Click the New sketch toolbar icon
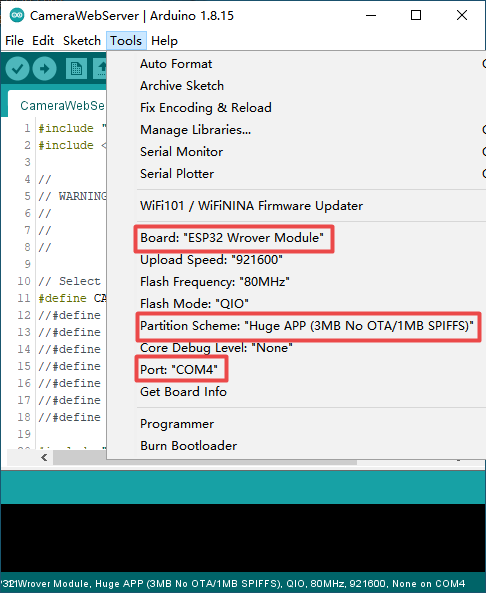The width and height of the screenshot is (486, 593). tap(76, 69)
